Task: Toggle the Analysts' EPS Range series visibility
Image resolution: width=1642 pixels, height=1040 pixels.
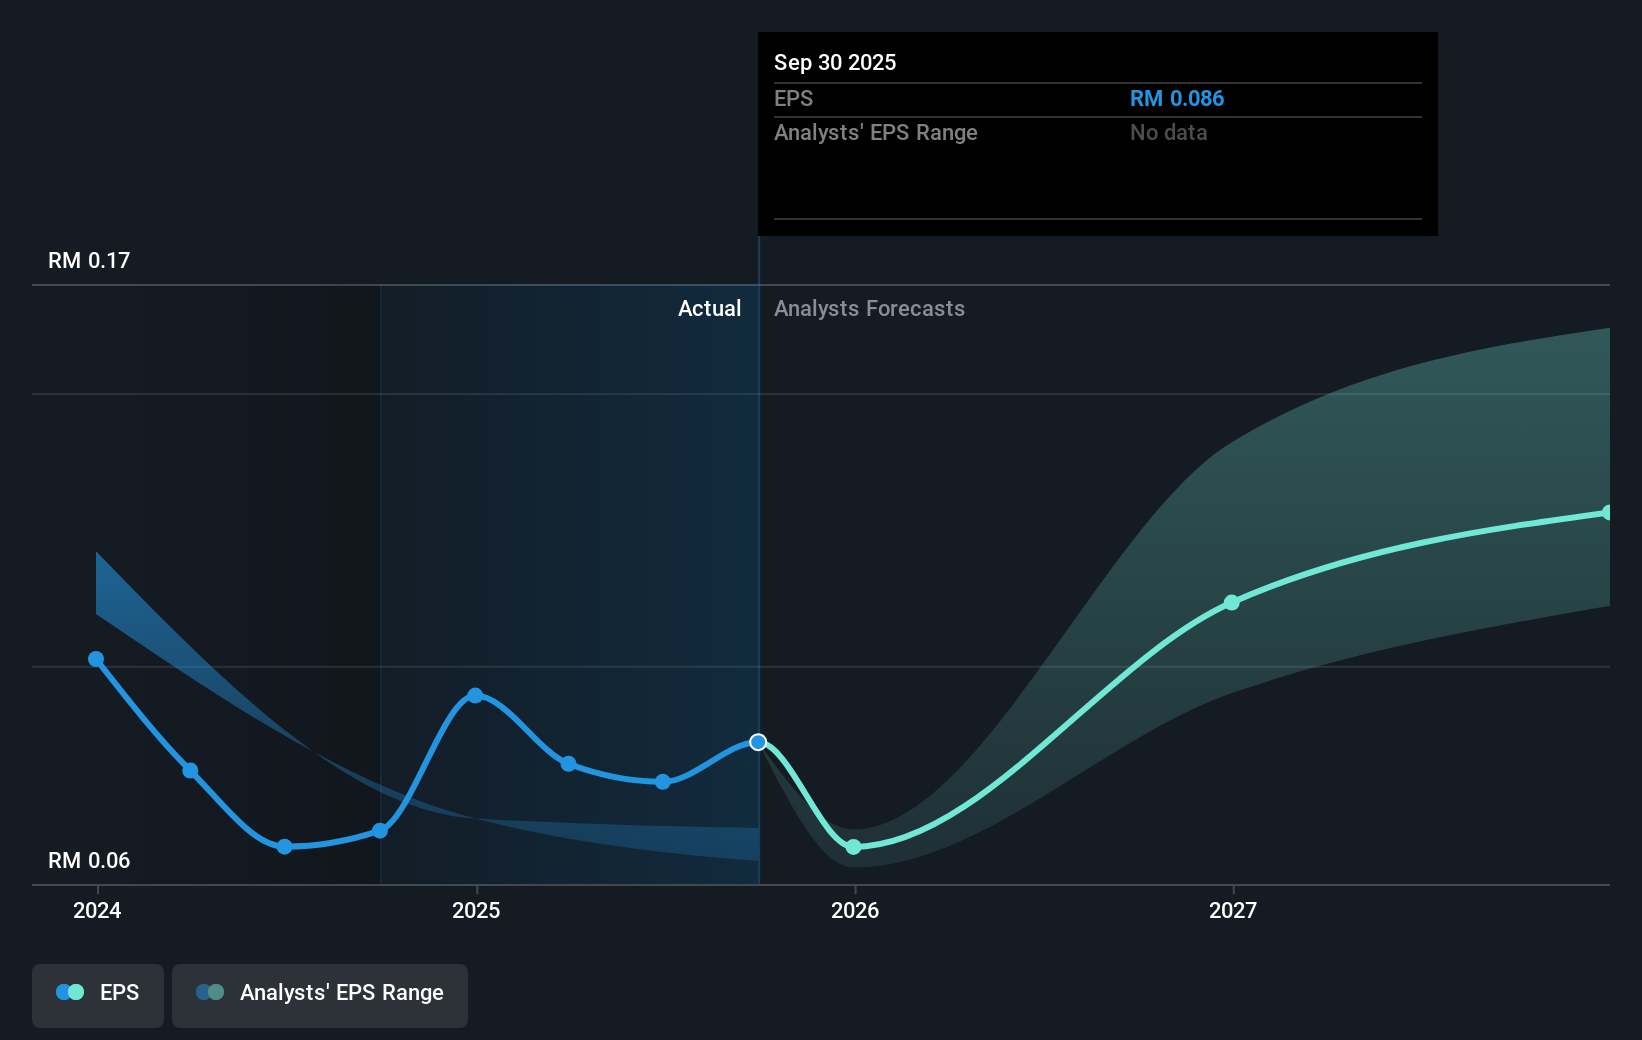Action: tap(319, 995)
